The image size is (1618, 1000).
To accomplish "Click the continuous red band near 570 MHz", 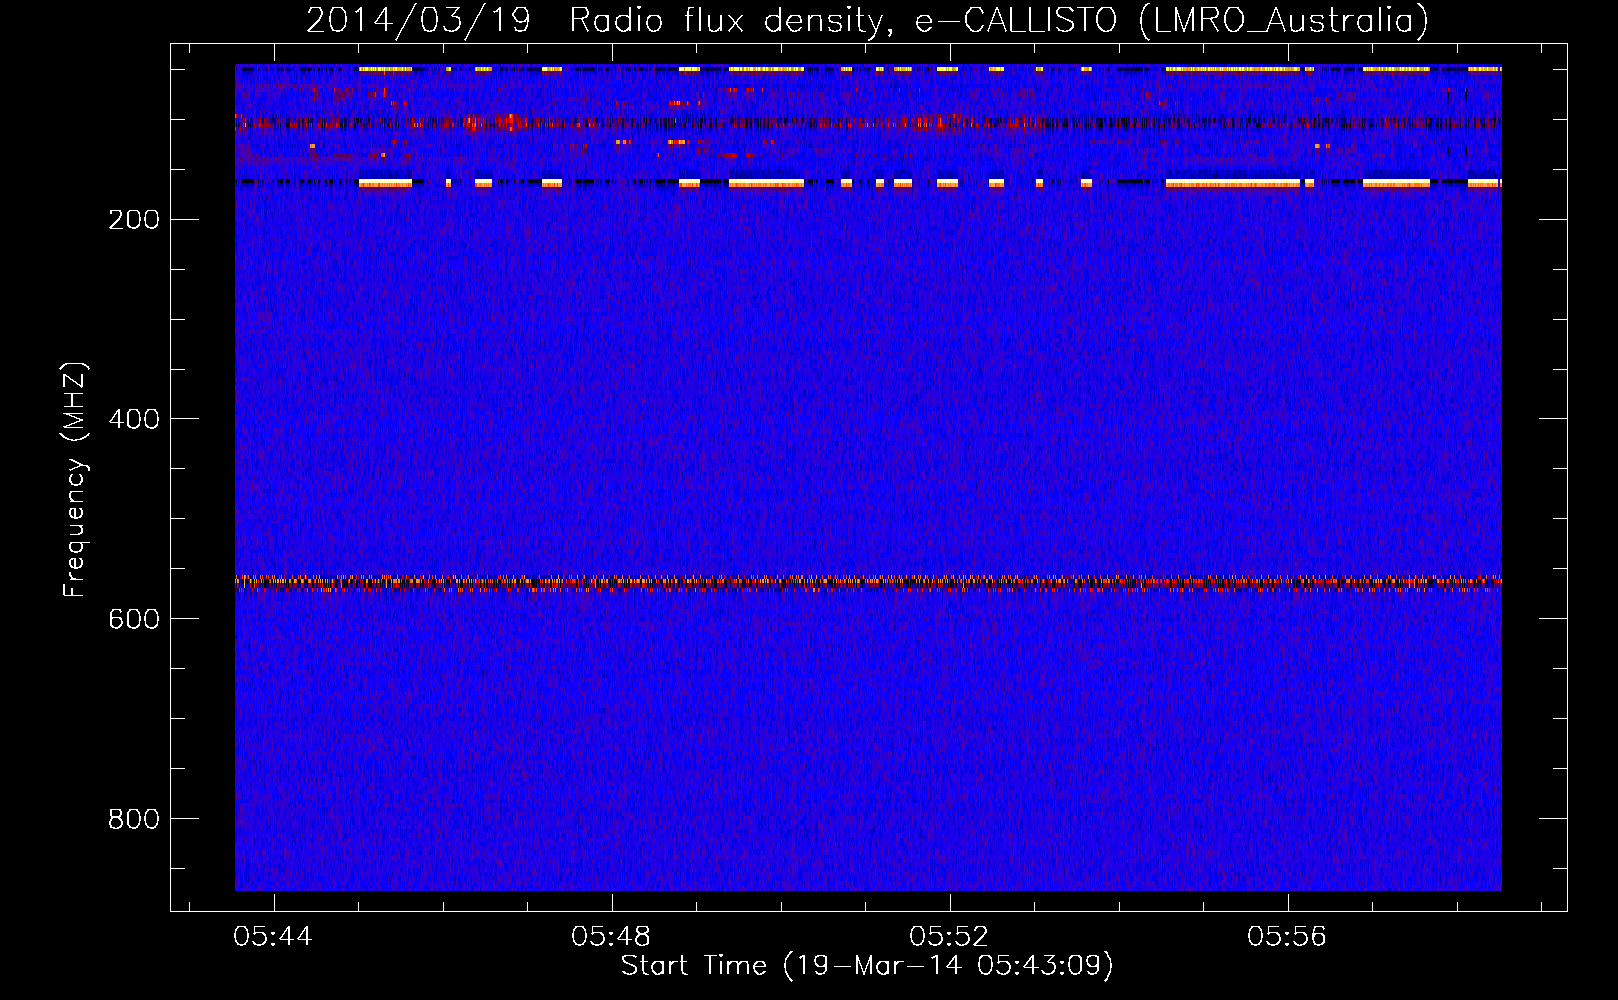I will click(x=868, y=582).
